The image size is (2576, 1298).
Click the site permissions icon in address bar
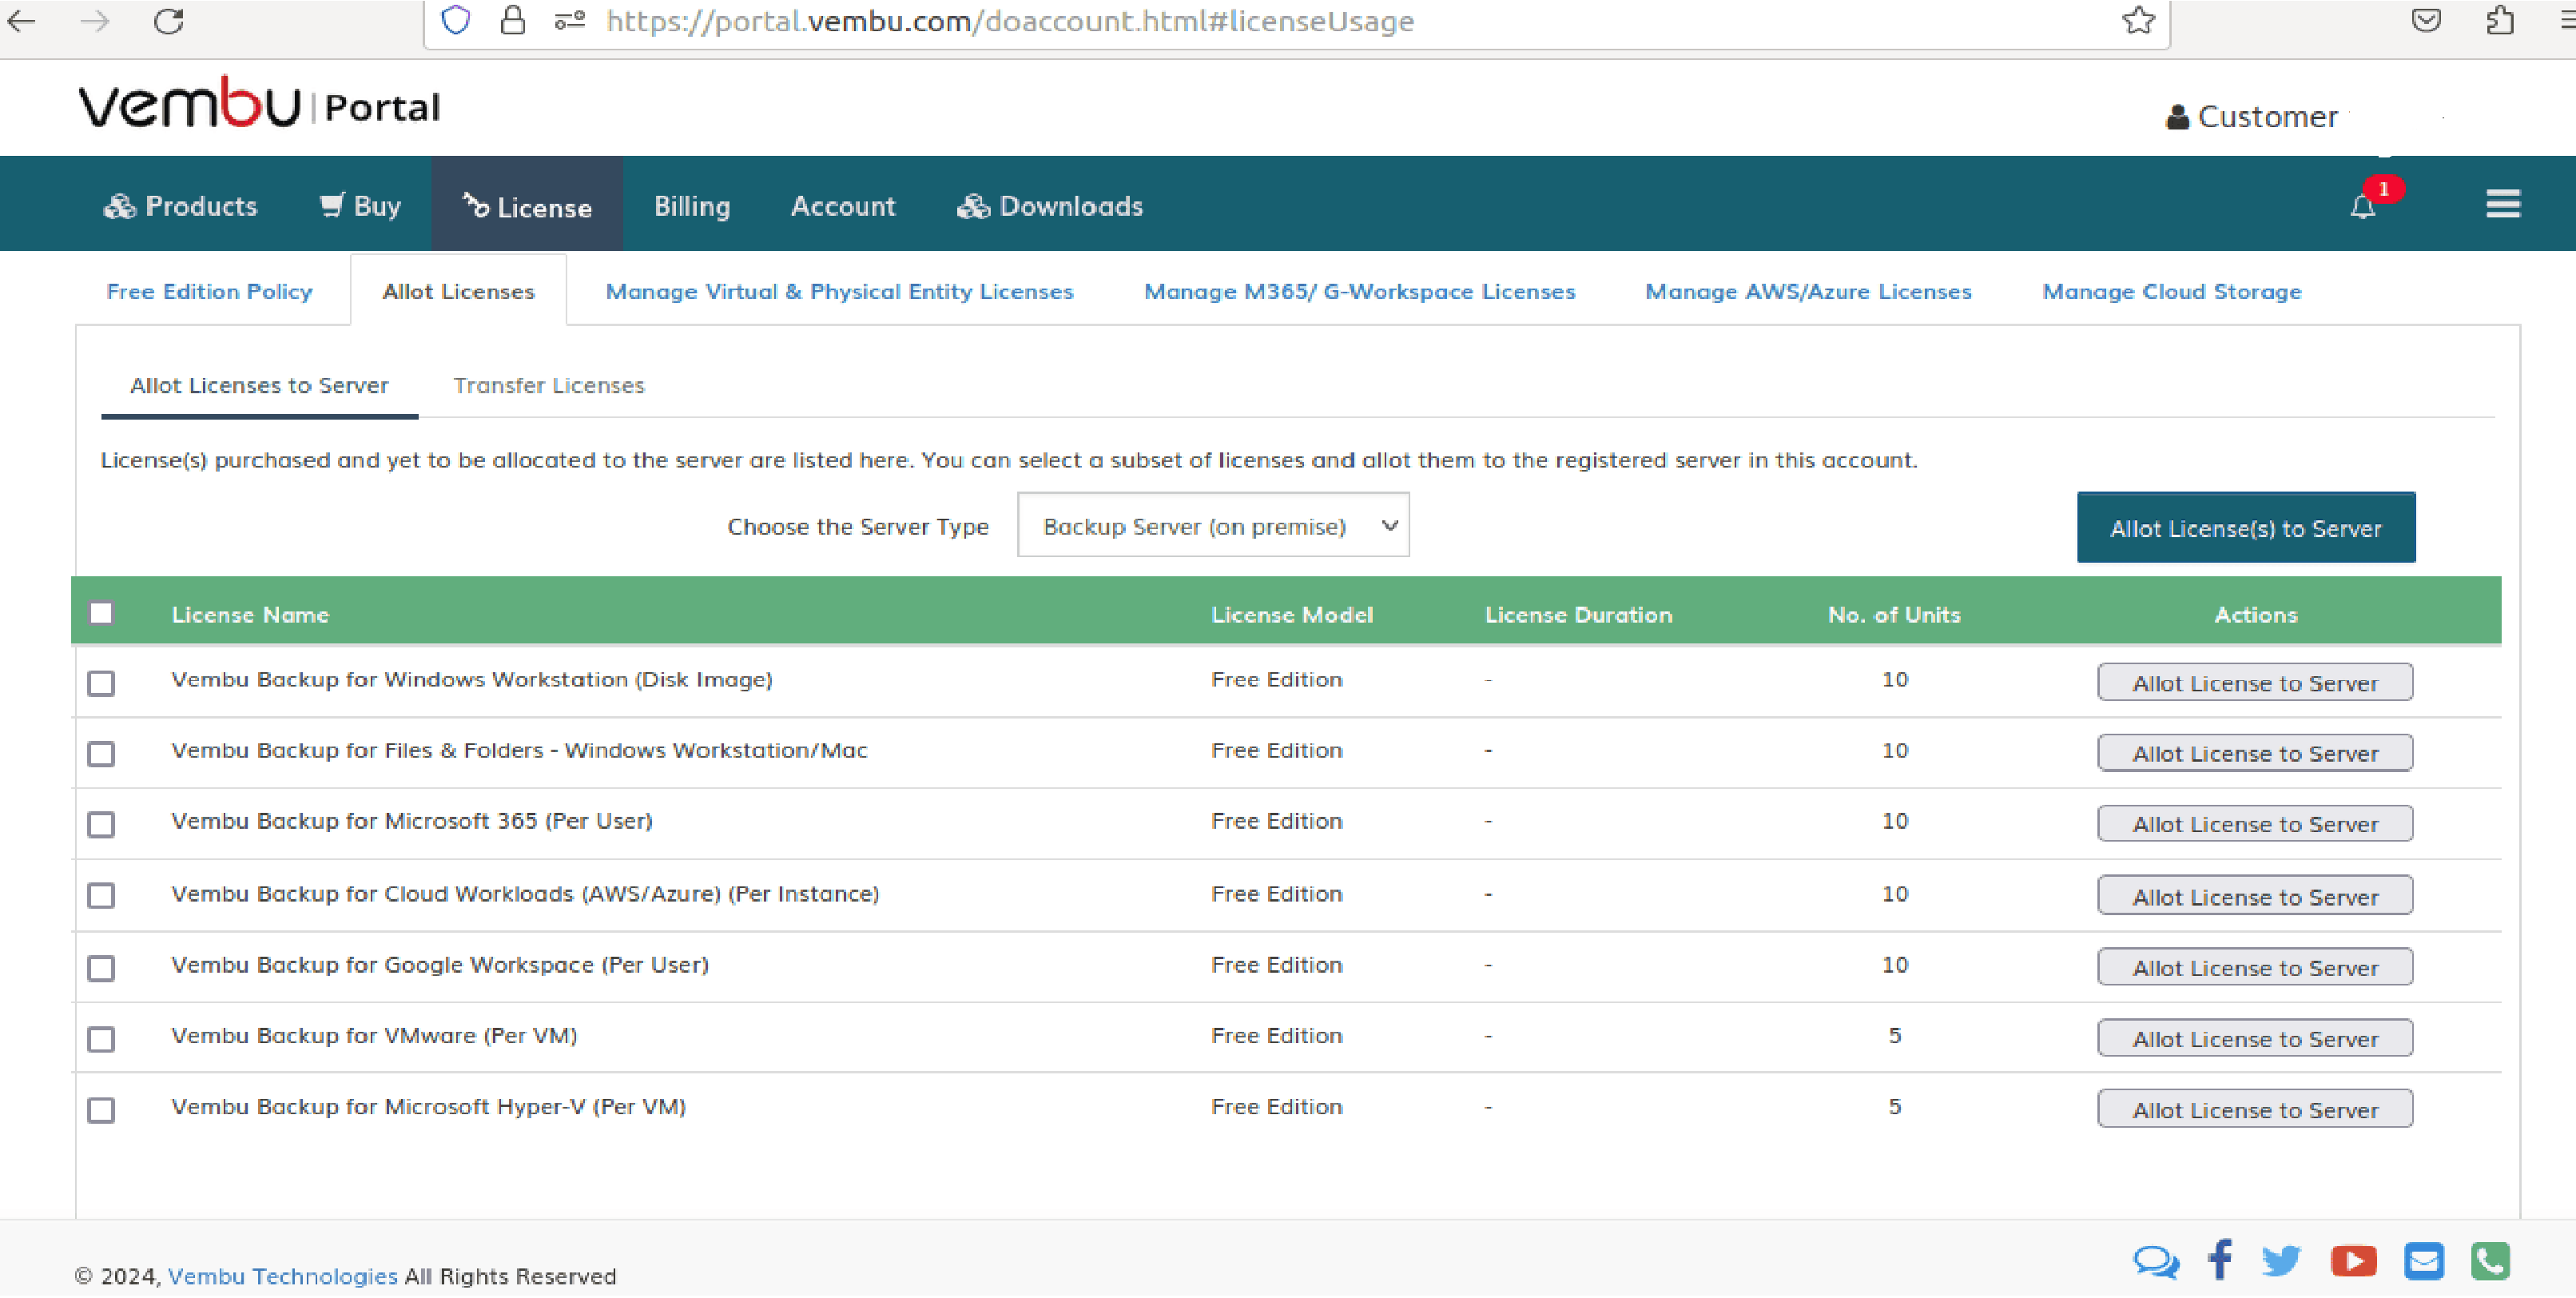(x=570, y=20)
